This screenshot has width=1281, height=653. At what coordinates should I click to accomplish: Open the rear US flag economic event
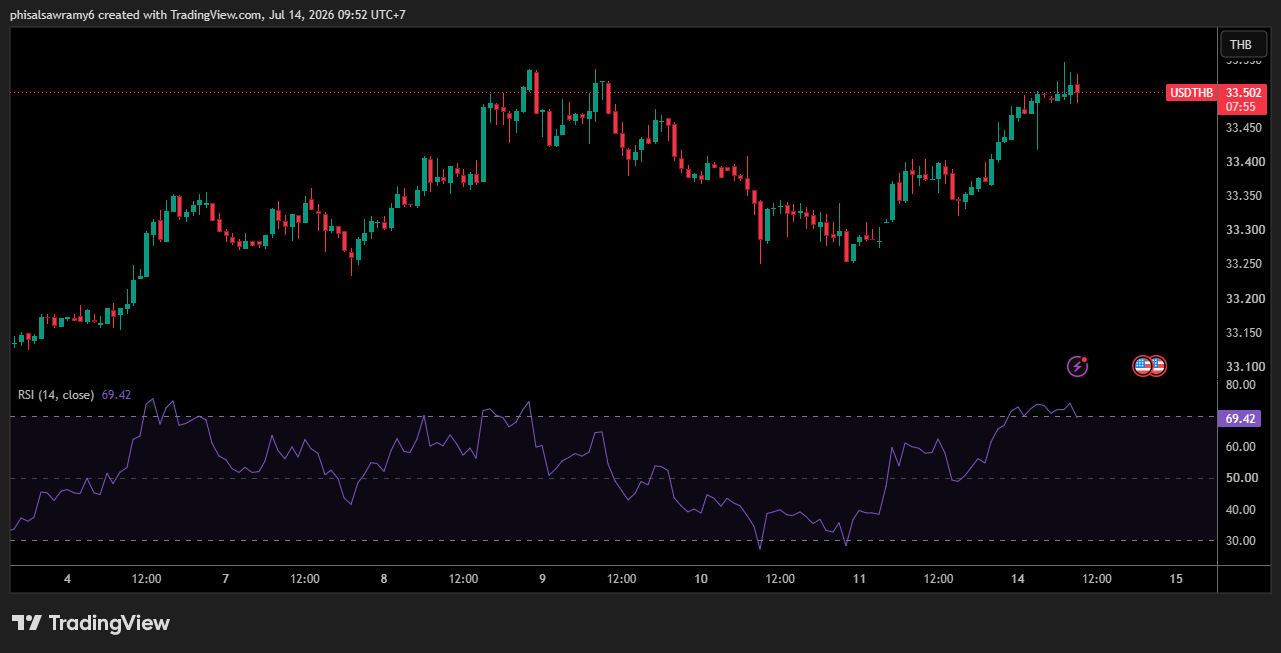pos(1158,366)
